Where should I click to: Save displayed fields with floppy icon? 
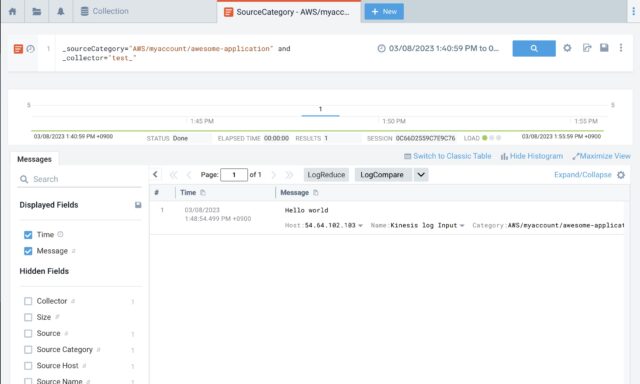tap(138, 205)
